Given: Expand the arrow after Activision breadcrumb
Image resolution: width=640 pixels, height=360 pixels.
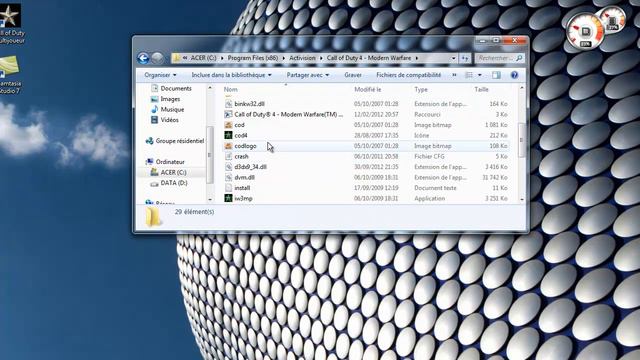Looking at the screenshot, I should tap(321, 58).
